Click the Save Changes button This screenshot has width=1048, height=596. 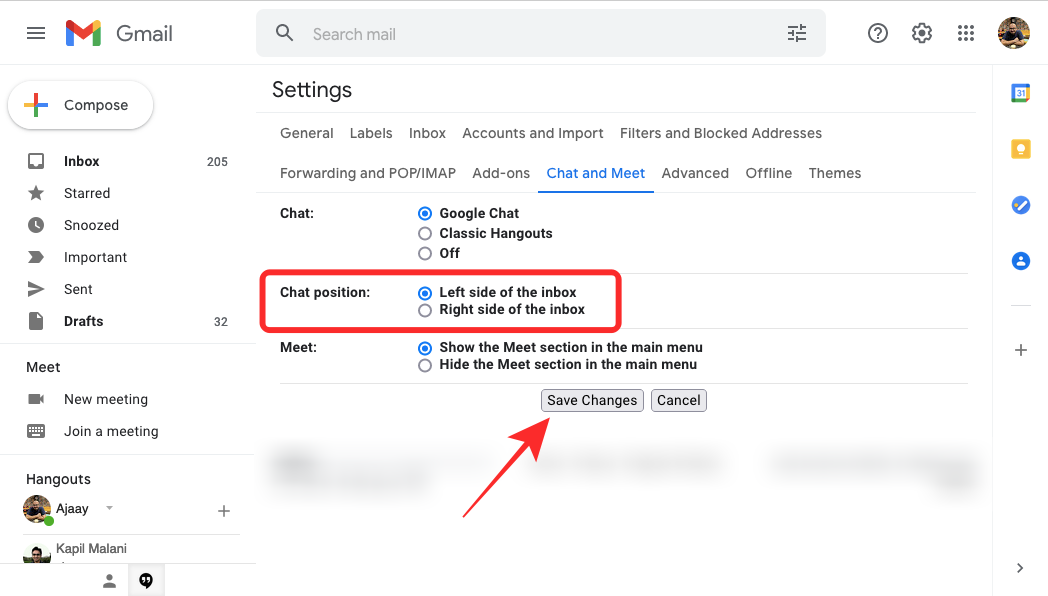tap(592, 400)
